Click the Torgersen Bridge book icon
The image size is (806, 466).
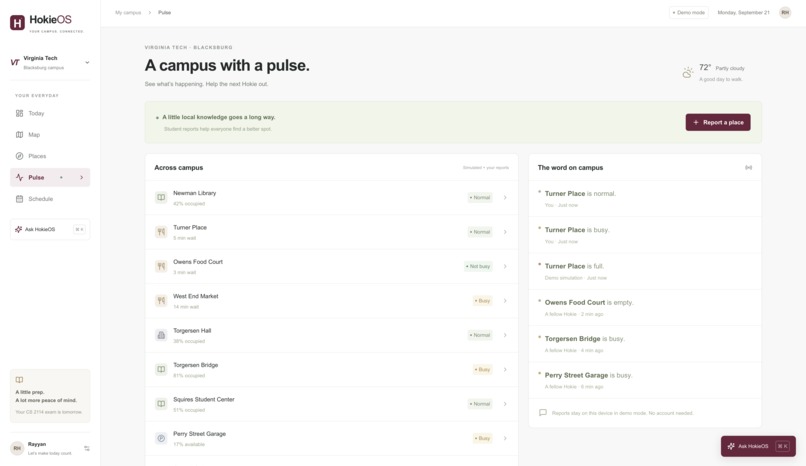[161, 369]
